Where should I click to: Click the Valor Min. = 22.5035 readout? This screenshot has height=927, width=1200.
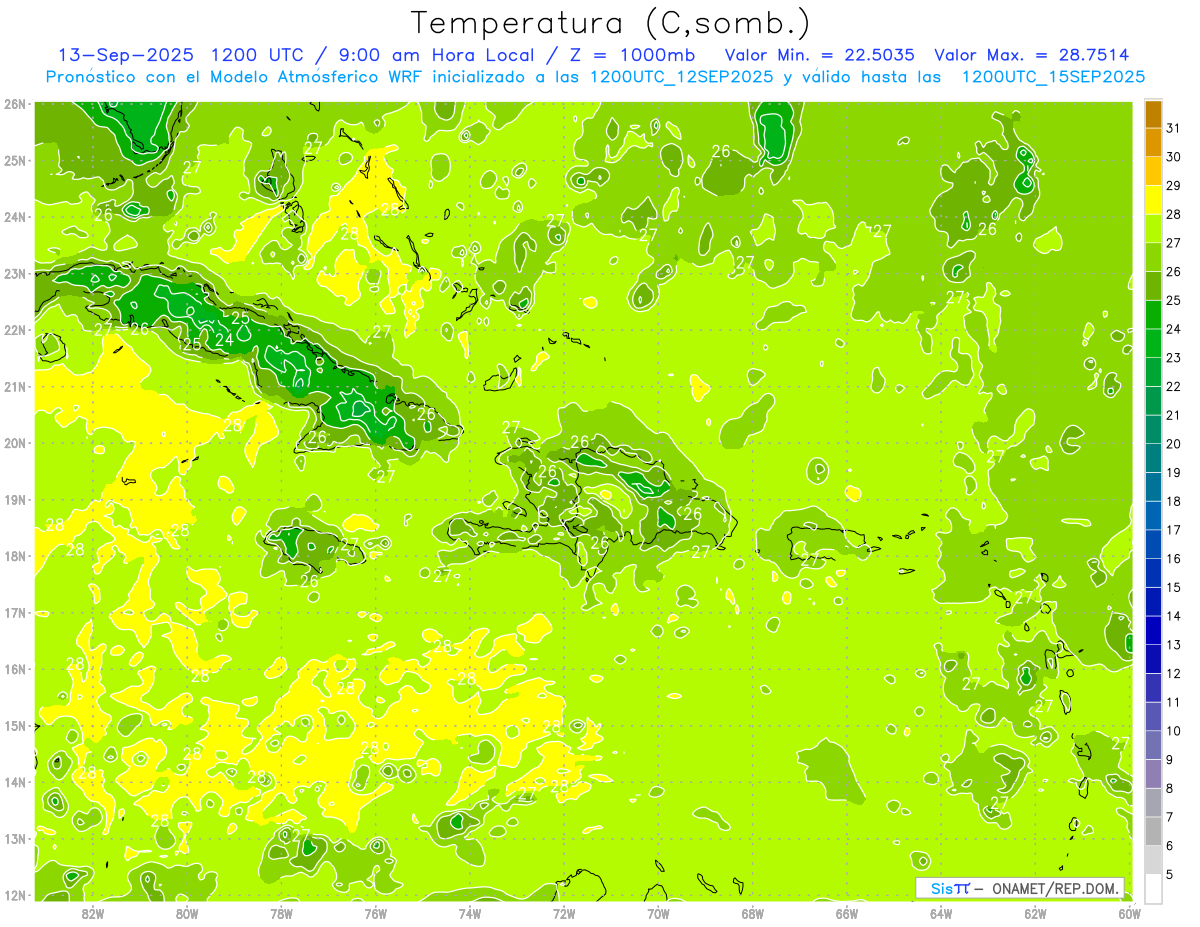[x=819, y=55]
